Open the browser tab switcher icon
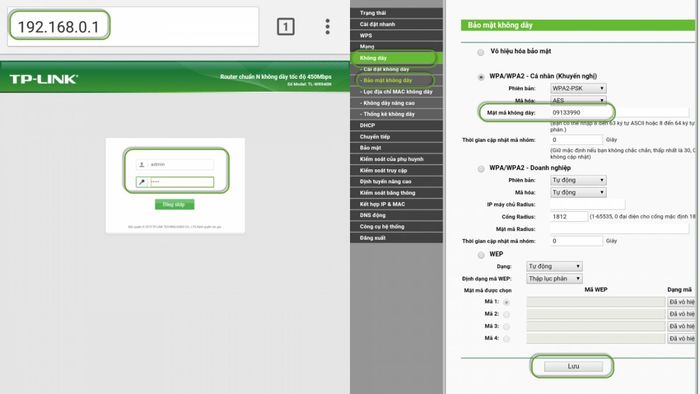The height and width of the screenshot is (394, 700). tap(286, 27)
